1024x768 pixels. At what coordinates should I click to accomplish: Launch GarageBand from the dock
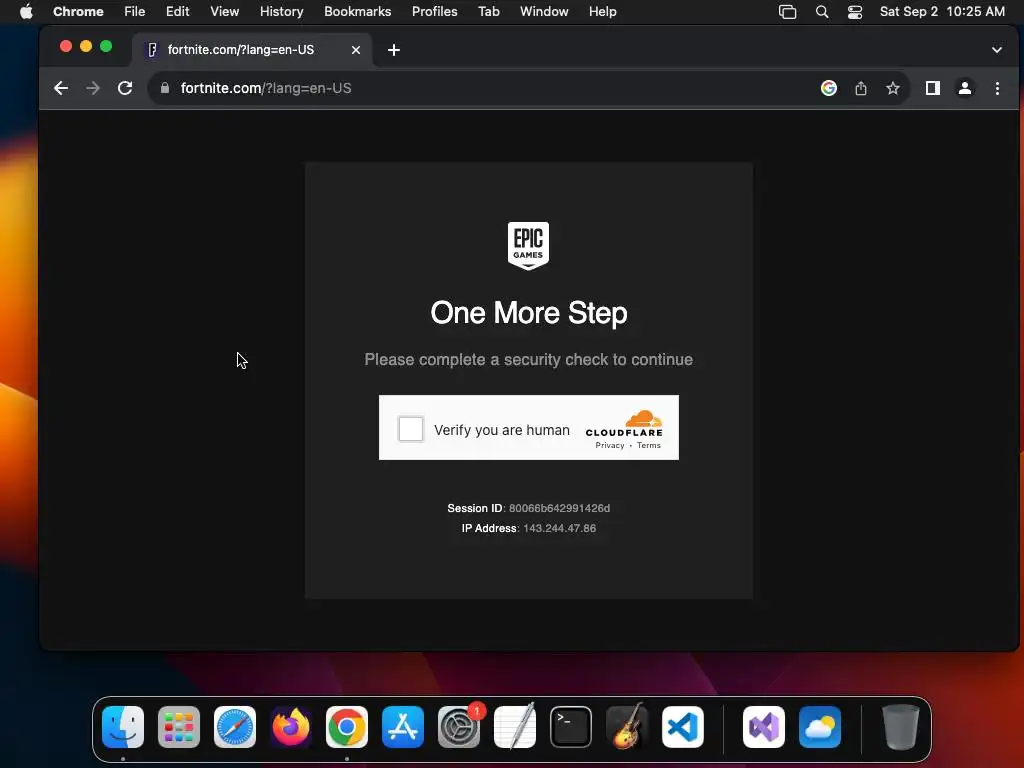coord(627,727)
